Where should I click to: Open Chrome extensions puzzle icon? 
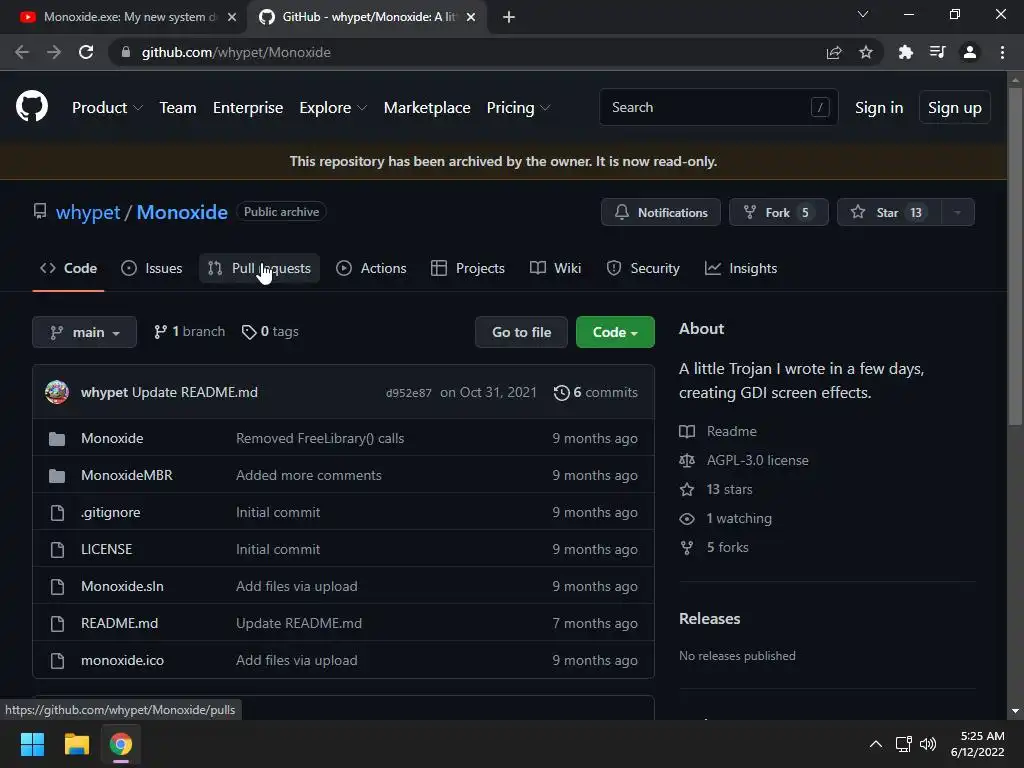click(x=906, y=52)
